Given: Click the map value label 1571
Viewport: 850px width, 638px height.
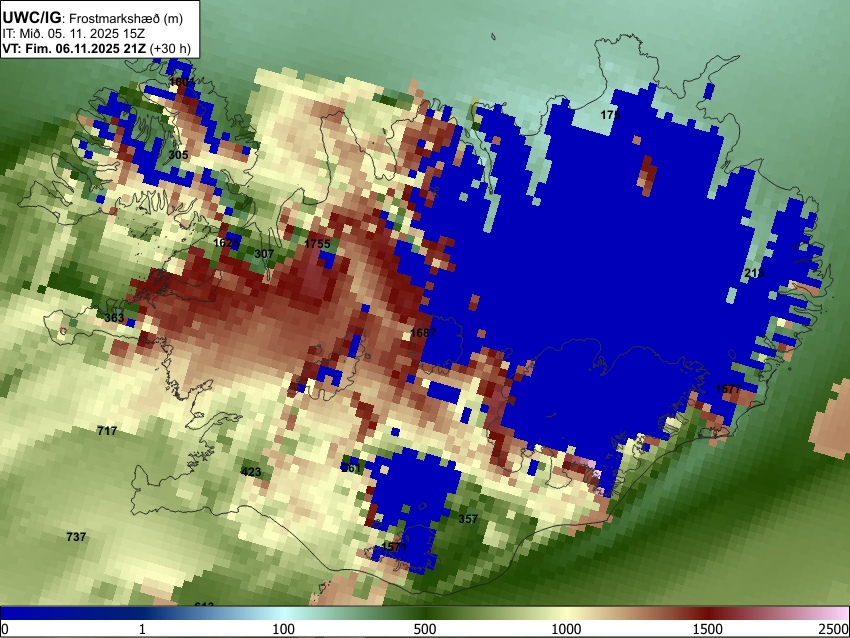Looking at the screenshot, I should 394,546.
